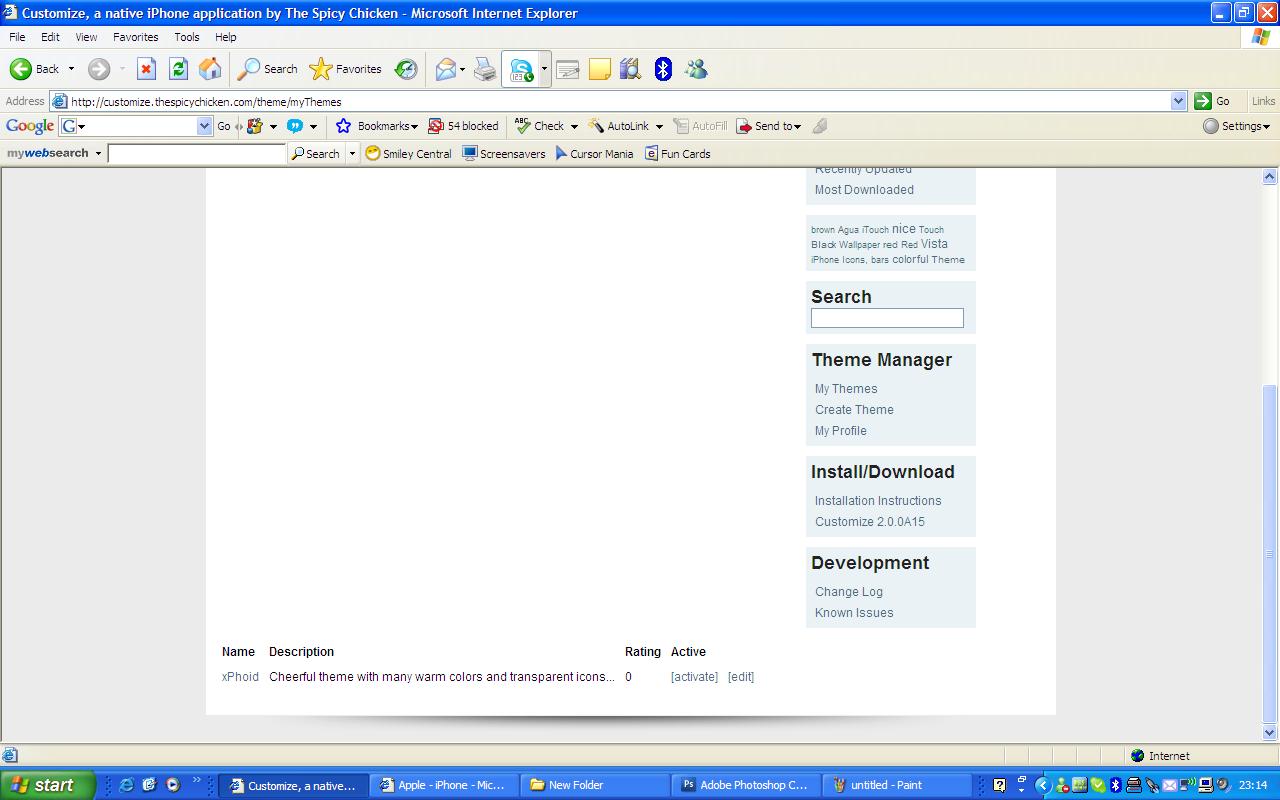Open the Known Issues link
The height and width of the screenshot is (800, 1280).
pos(854,613)
